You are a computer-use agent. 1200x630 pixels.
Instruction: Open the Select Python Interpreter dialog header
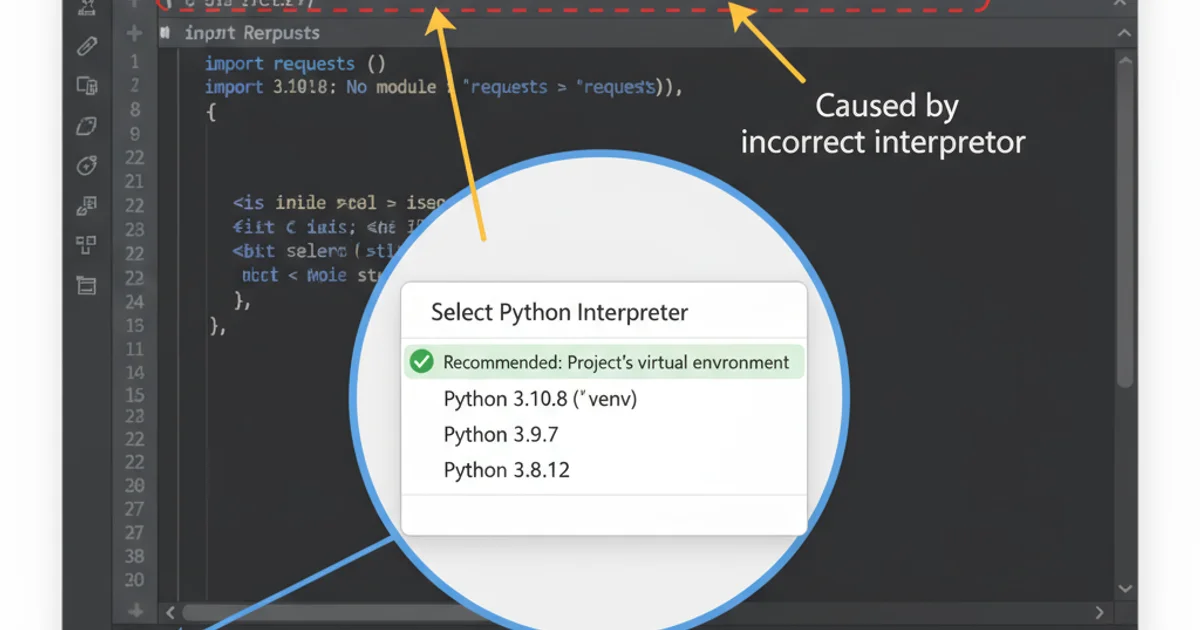(x=560, y=312)
